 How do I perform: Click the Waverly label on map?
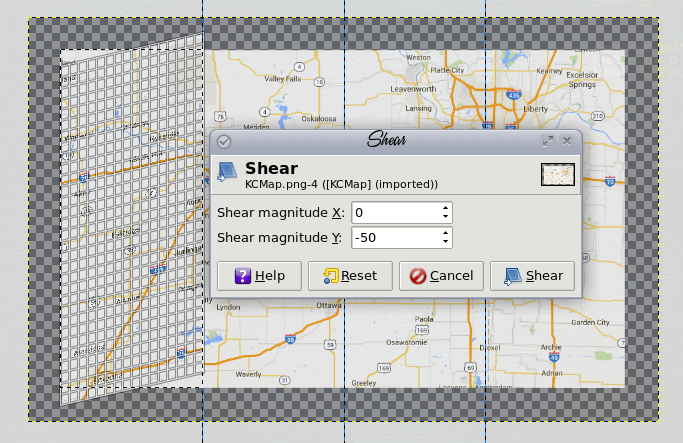point(248,374)
